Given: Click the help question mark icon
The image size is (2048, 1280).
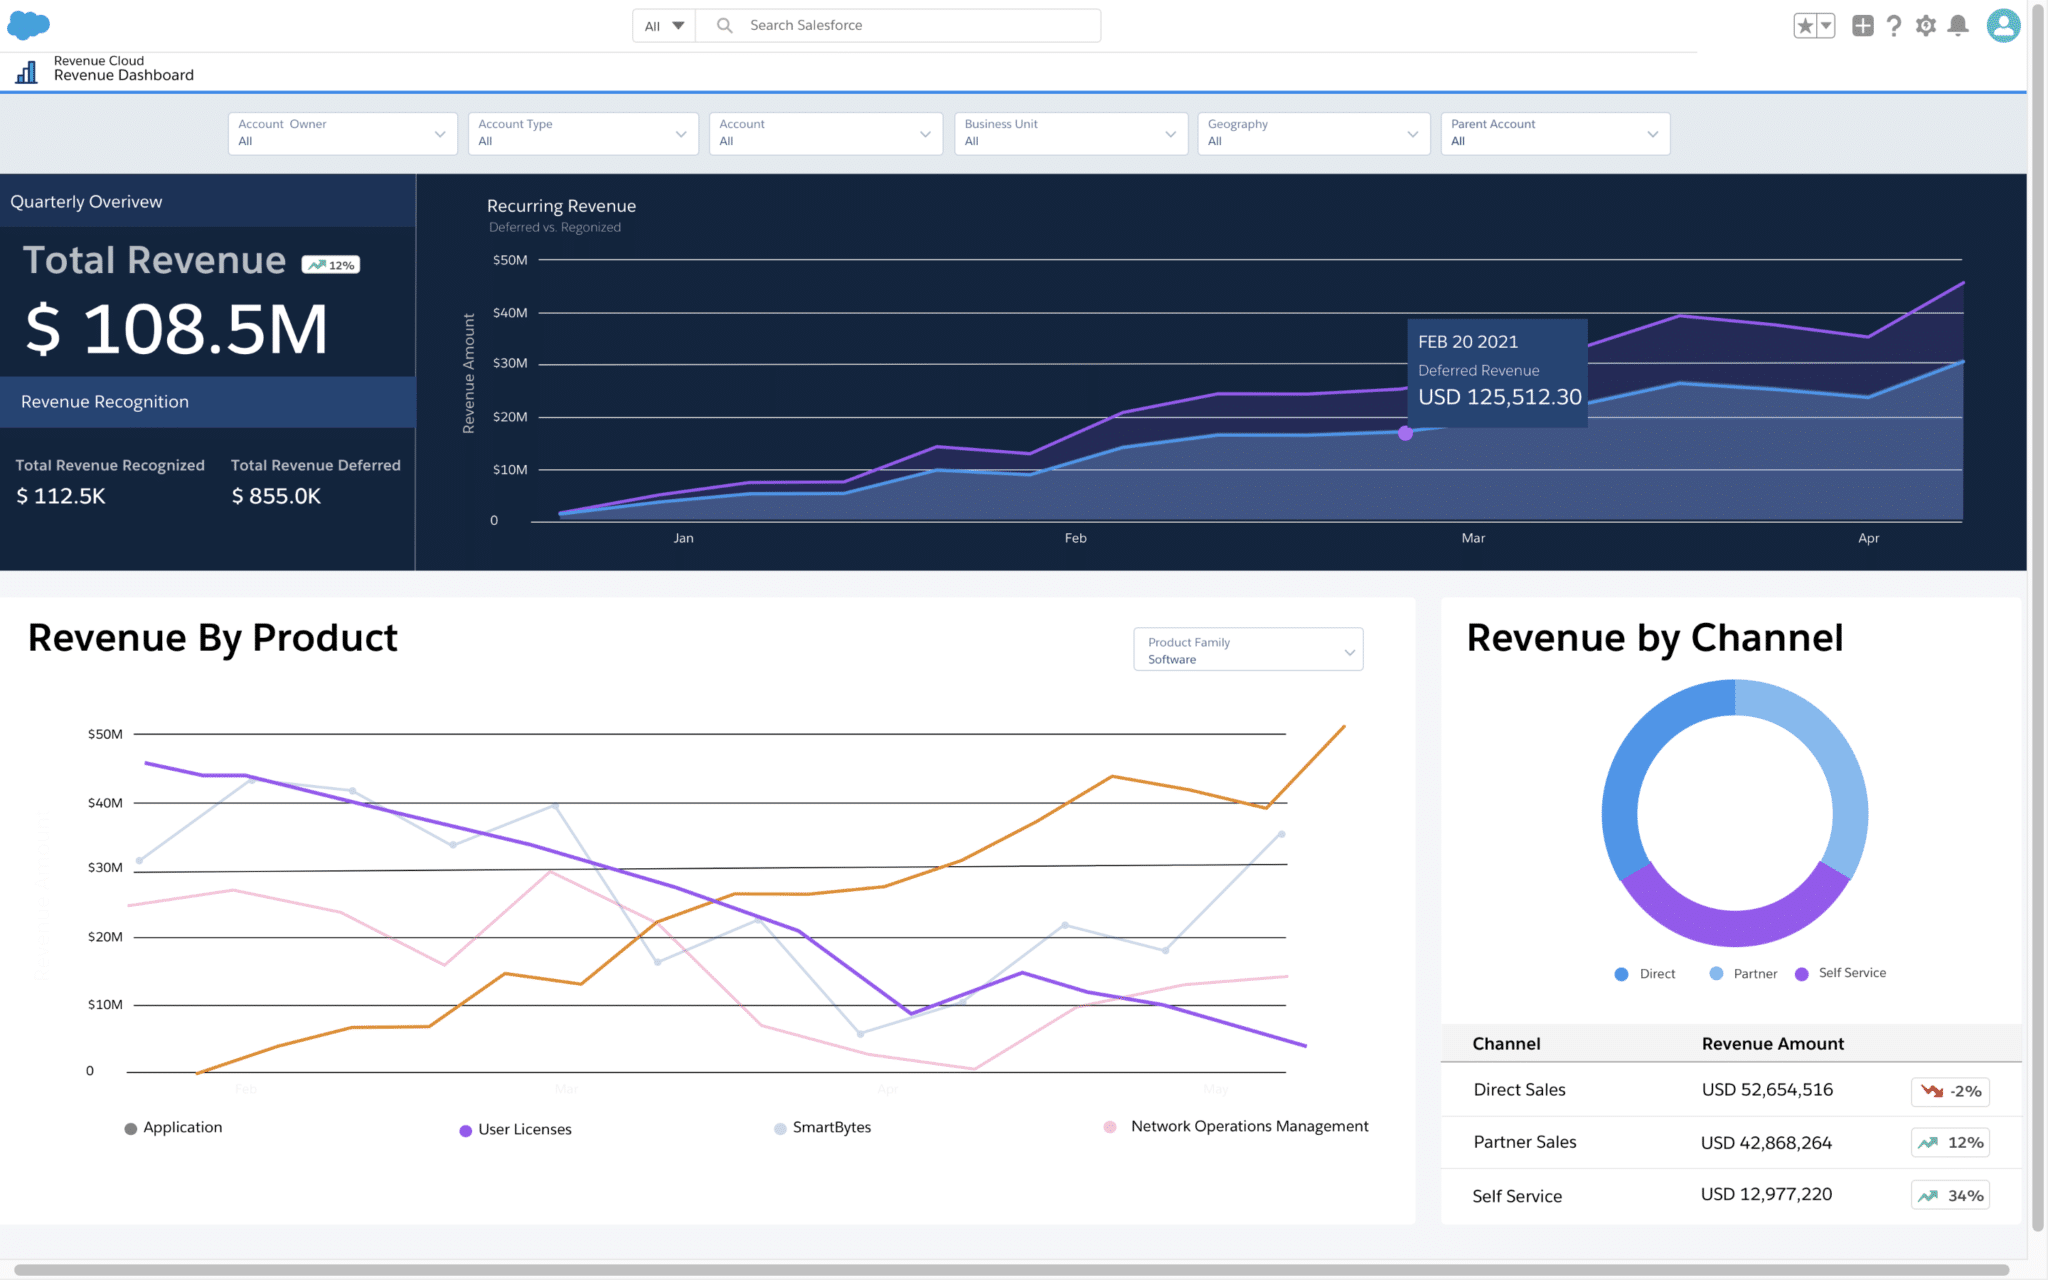Looking at the screenshot, I should pos(1893,25).
